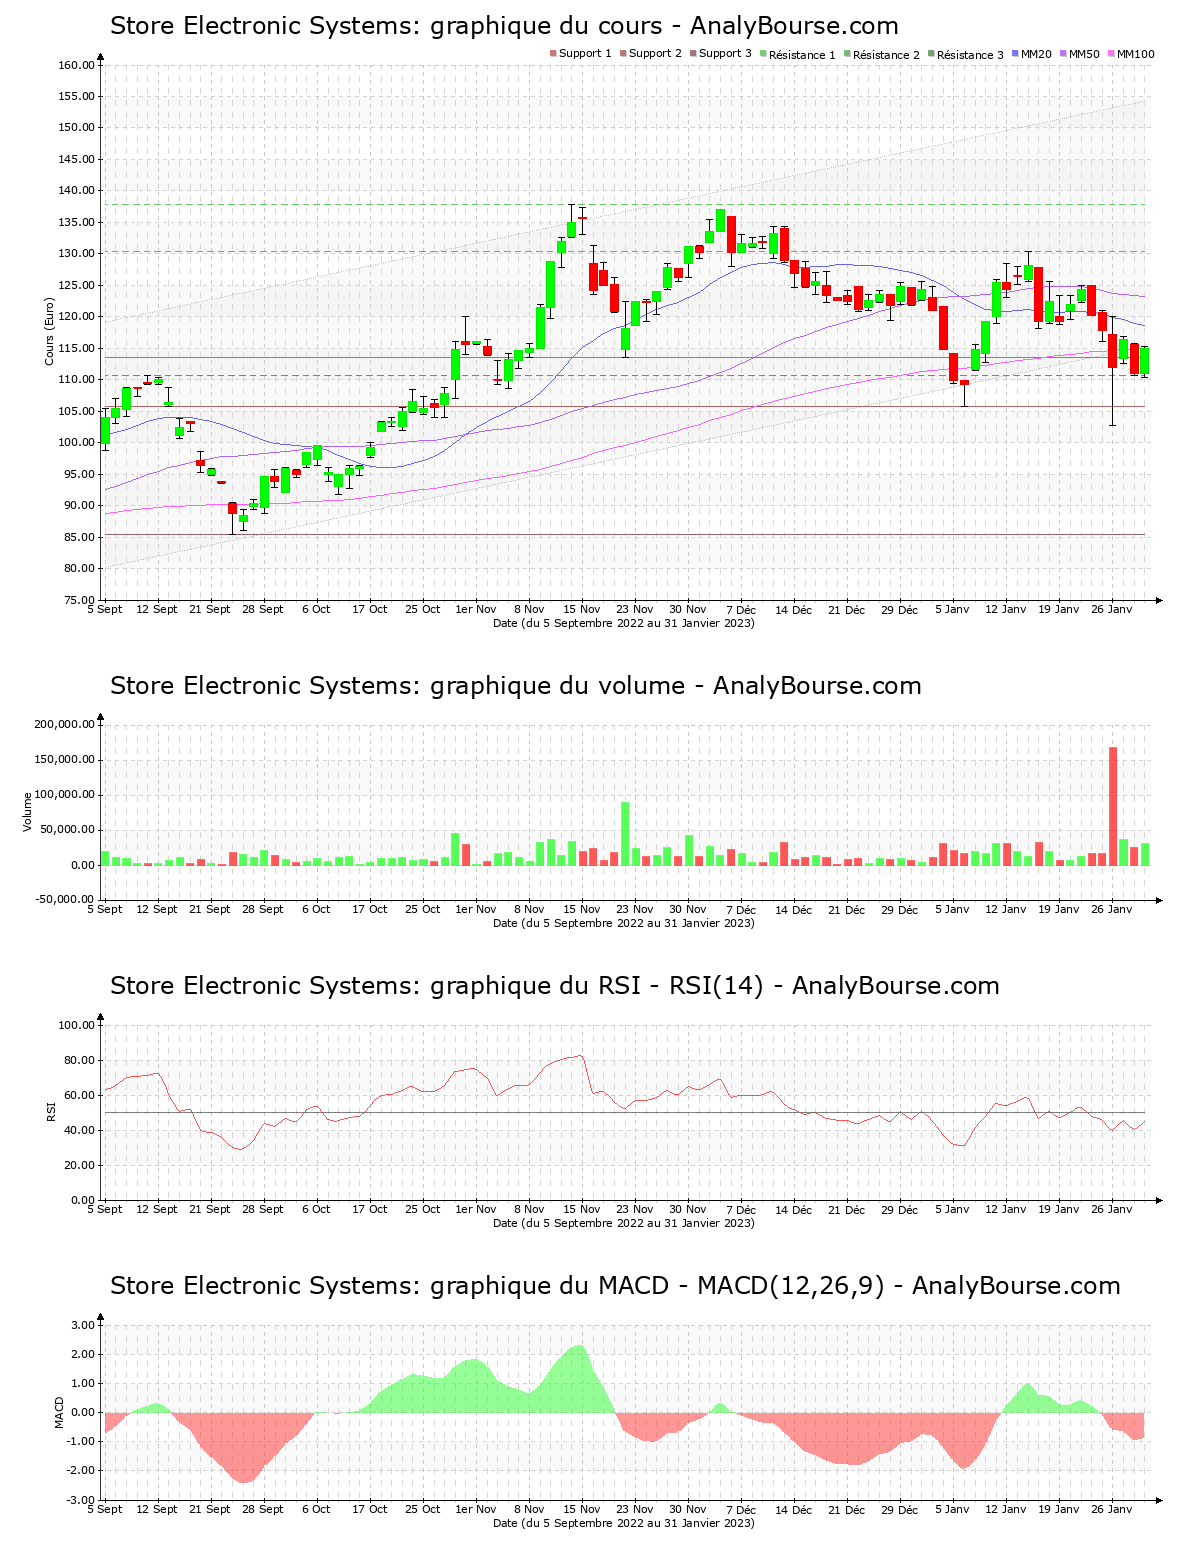Viewport: 1200px width, 1550px height.
Task: Click the Support 3 legend entry
Action: 721,54
